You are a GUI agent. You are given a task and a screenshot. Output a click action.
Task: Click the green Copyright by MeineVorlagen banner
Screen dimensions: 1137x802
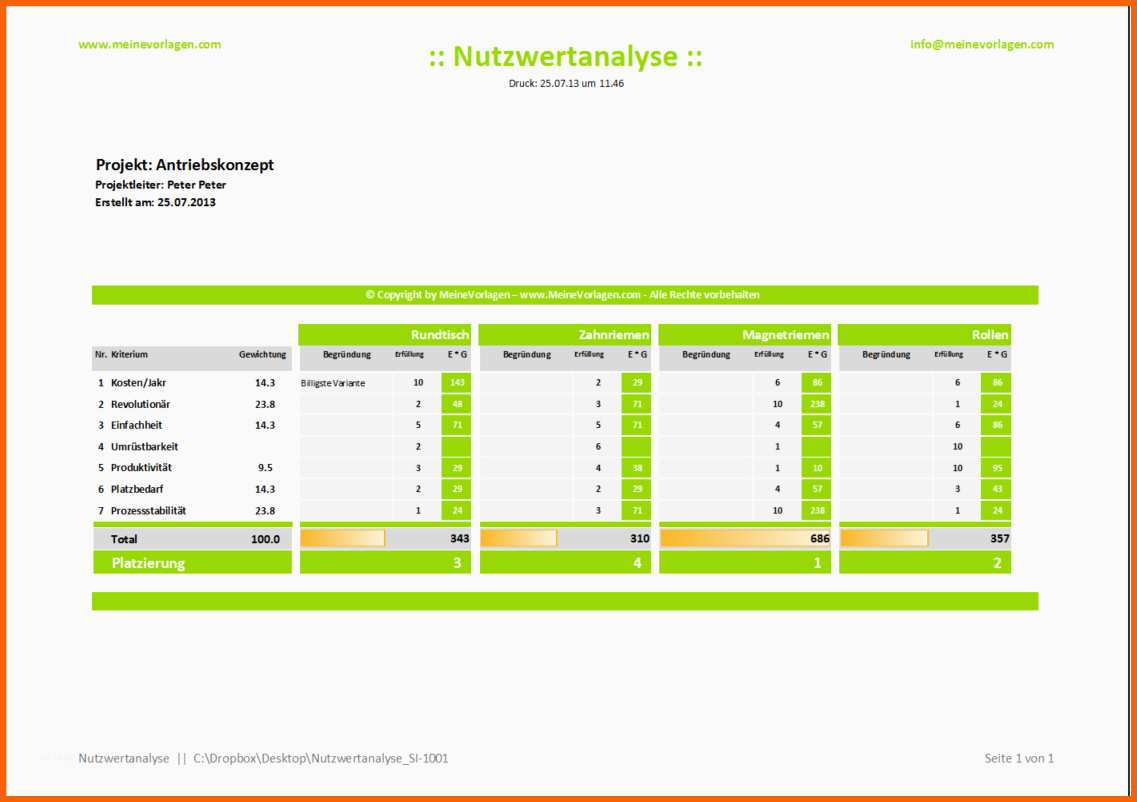(x=565, y=295)
